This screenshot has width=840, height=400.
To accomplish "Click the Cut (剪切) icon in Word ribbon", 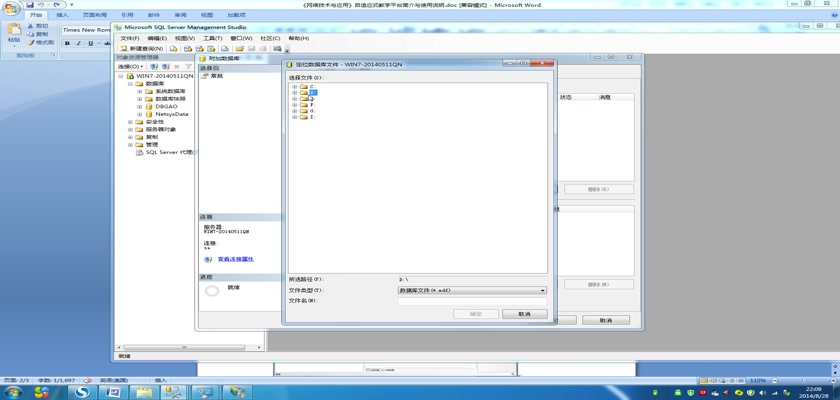I will (x=30, y=26).
